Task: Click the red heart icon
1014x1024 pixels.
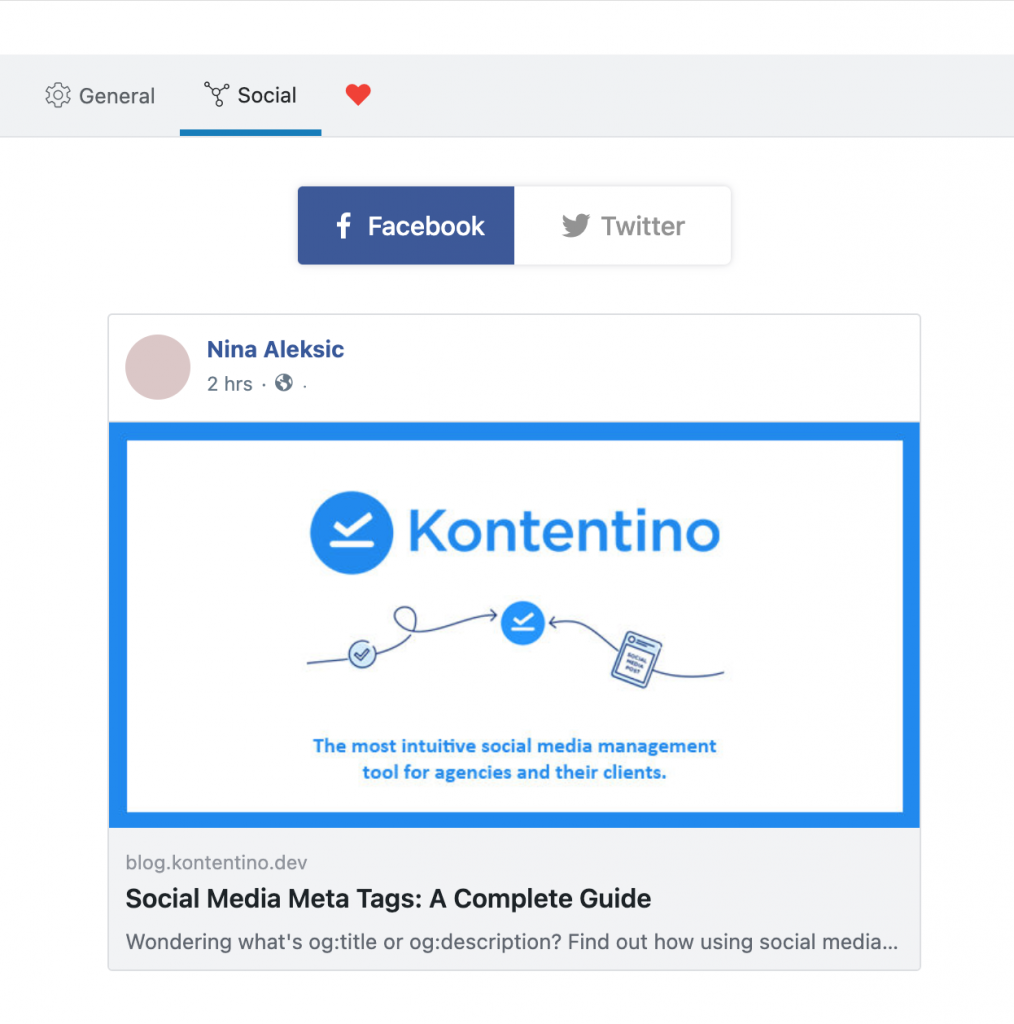Action: point(358,95)
